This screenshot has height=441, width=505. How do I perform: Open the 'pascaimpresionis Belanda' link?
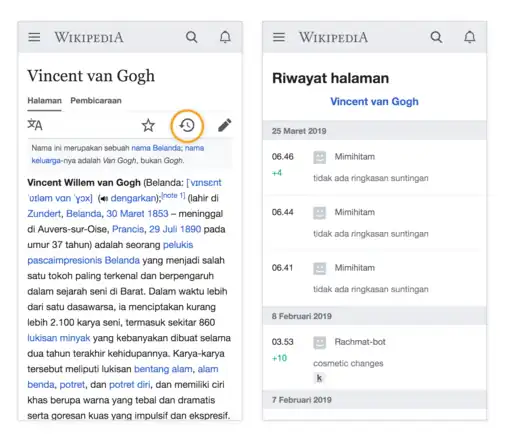coord(83,260)
